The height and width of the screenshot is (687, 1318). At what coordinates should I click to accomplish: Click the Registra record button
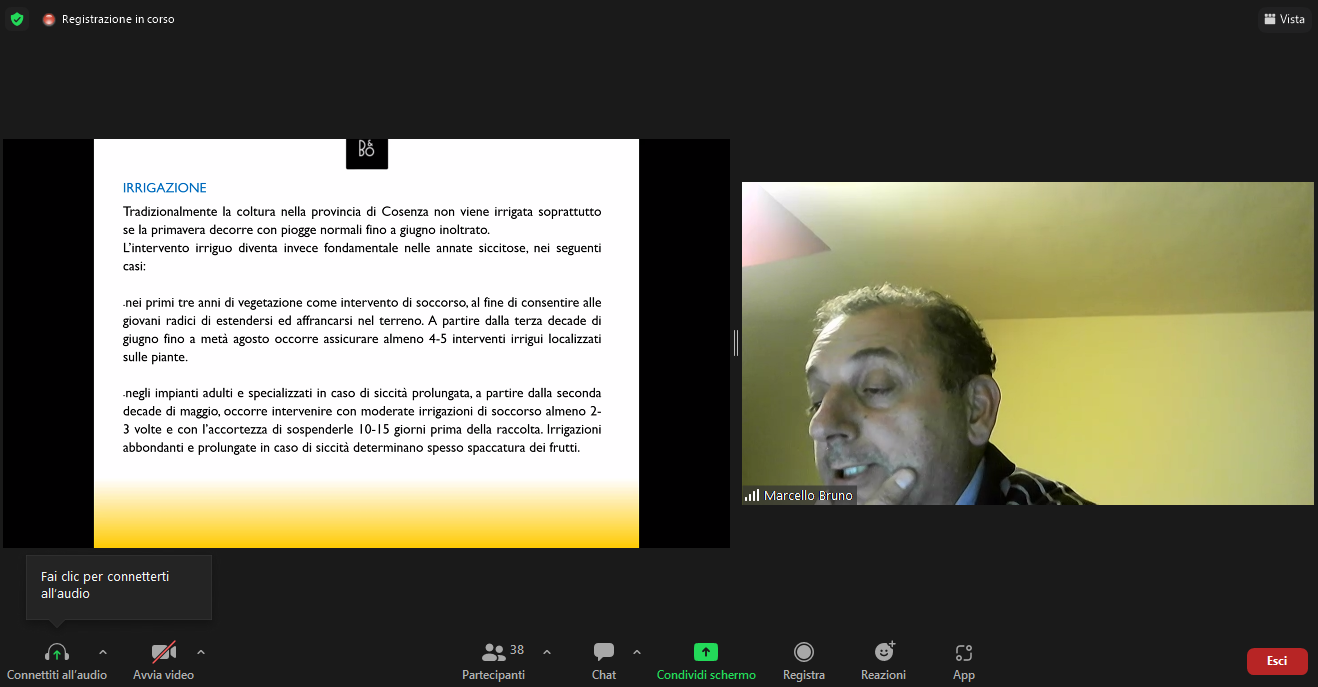[804, 661]
